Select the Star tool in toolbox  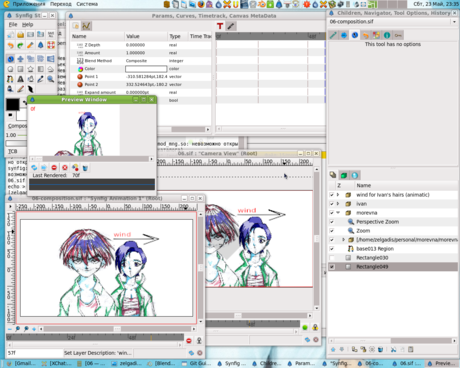(x=30, y=69)
